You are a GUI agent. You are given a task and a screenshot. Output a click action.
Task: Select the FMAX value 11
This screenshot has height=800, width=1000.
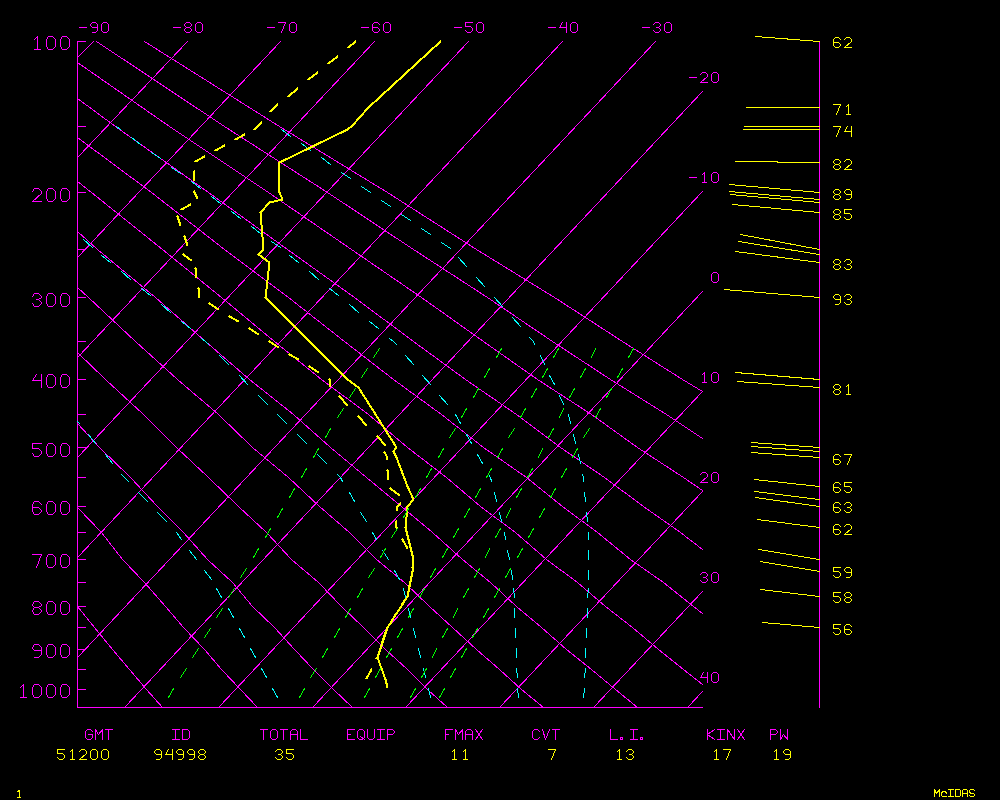click(x=459, y=755)
